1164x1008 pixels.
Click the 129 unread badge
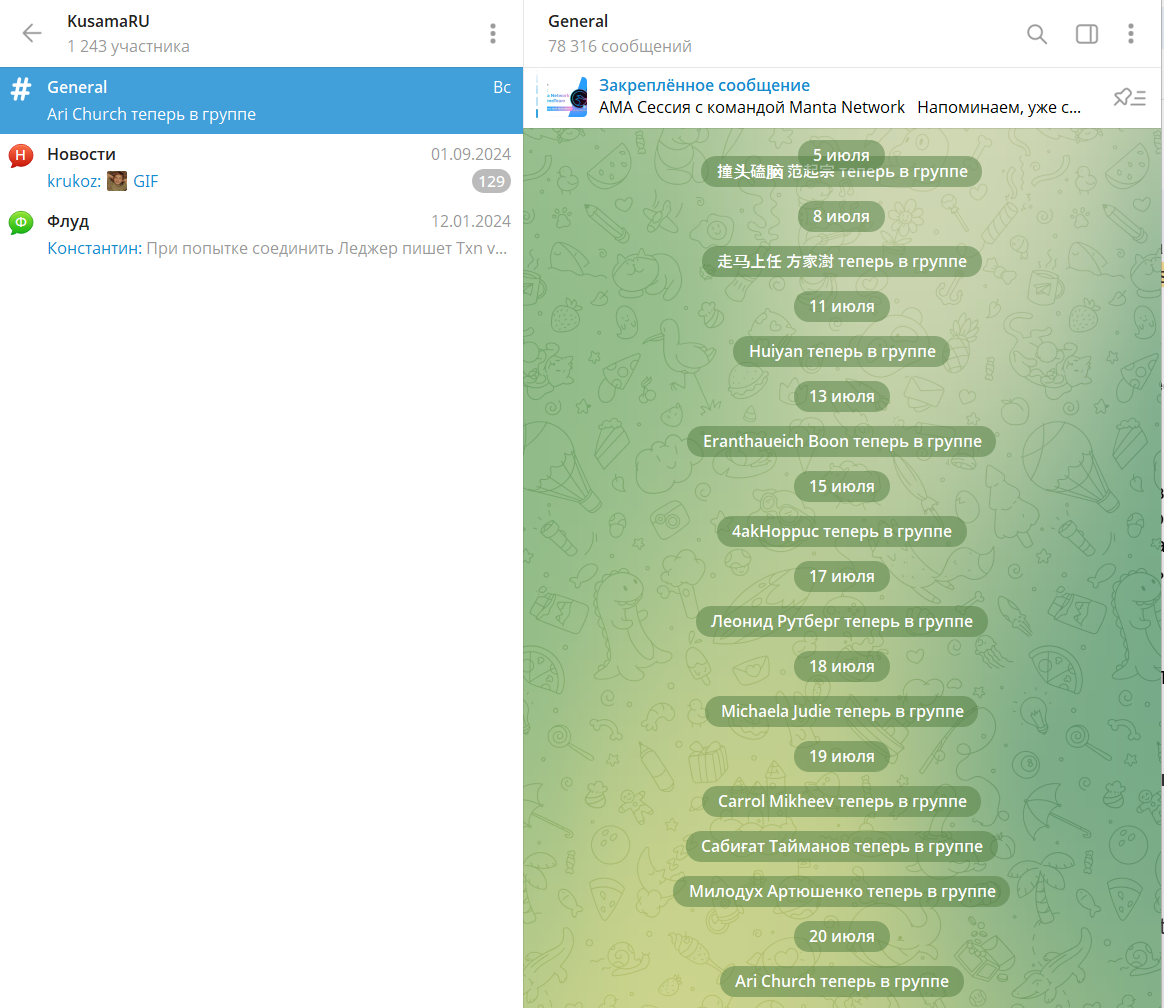[491, 181]
